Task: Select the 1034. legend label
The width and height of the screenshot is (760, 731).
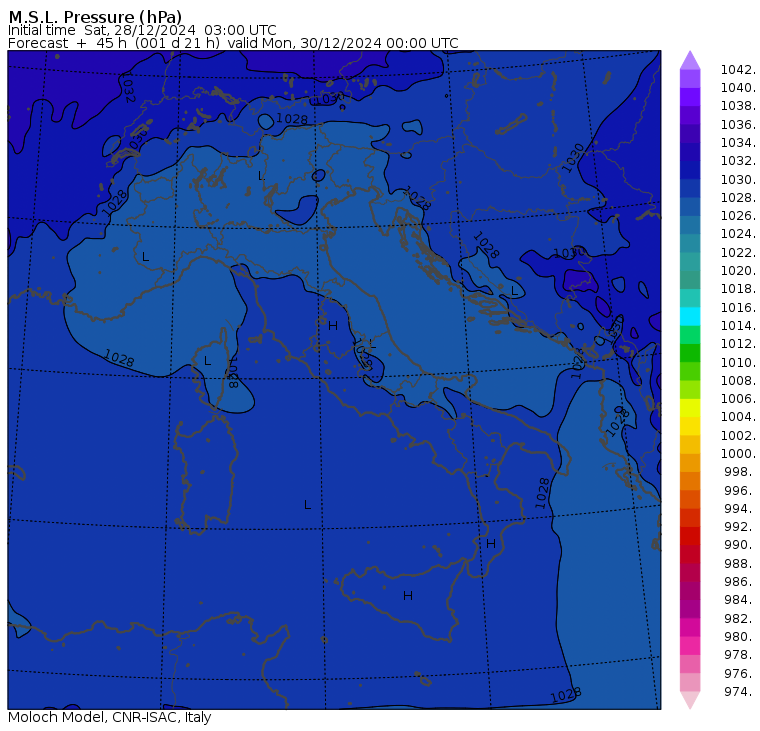Action: [x=738, y=143]
